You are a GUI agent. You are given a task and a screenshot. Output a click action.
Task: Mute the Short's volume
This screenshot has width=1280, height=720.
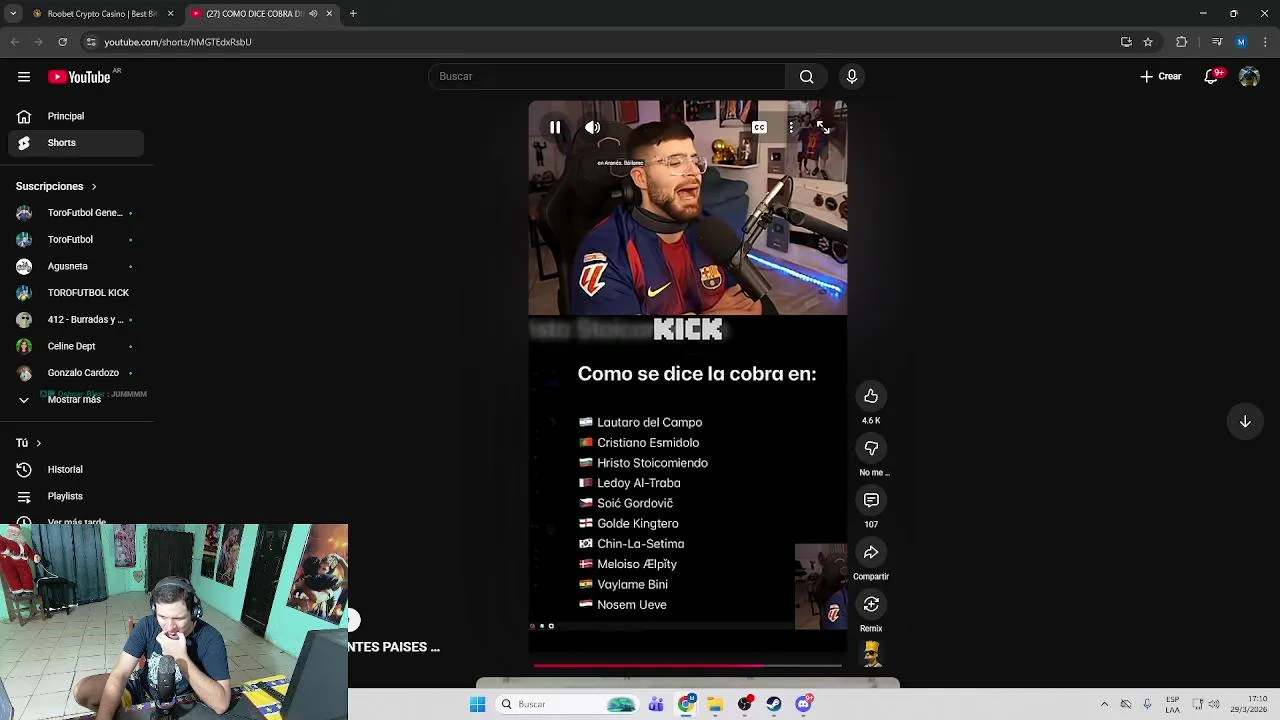click(x=593, y=127)
